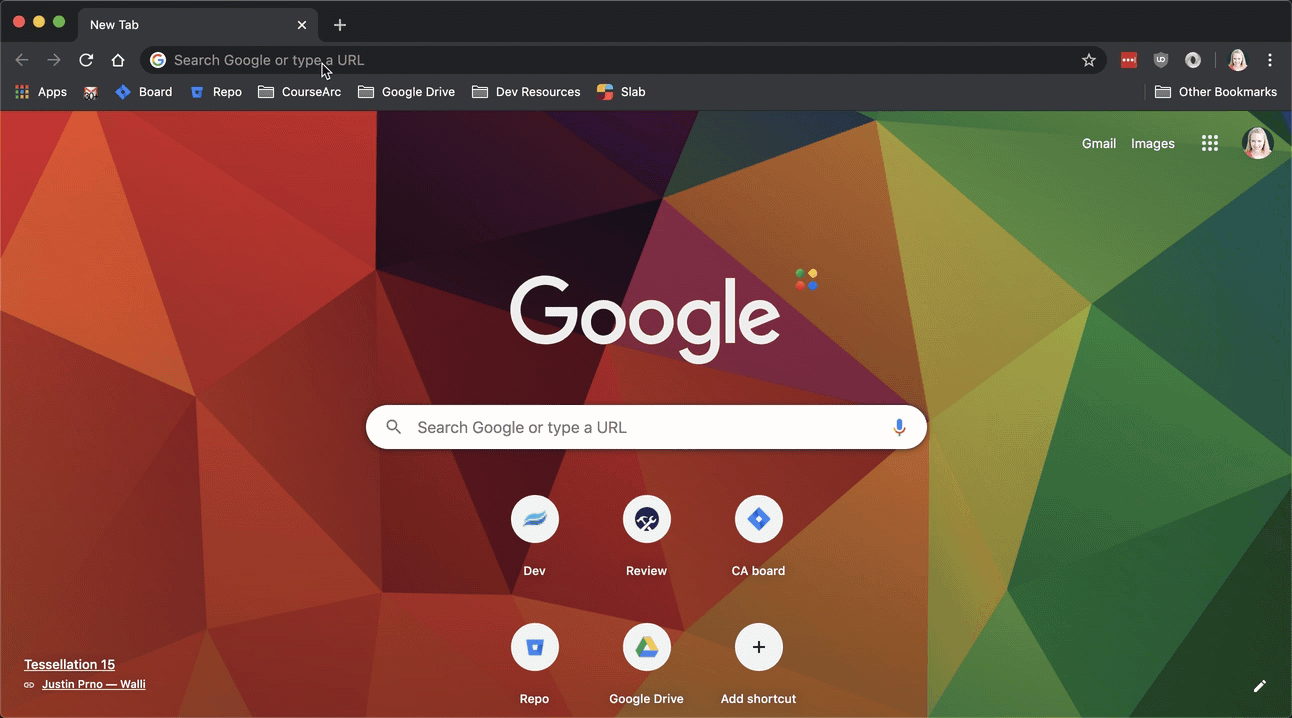Open the Chrome profile avatar in toolbar

(x=1238, y=60)
